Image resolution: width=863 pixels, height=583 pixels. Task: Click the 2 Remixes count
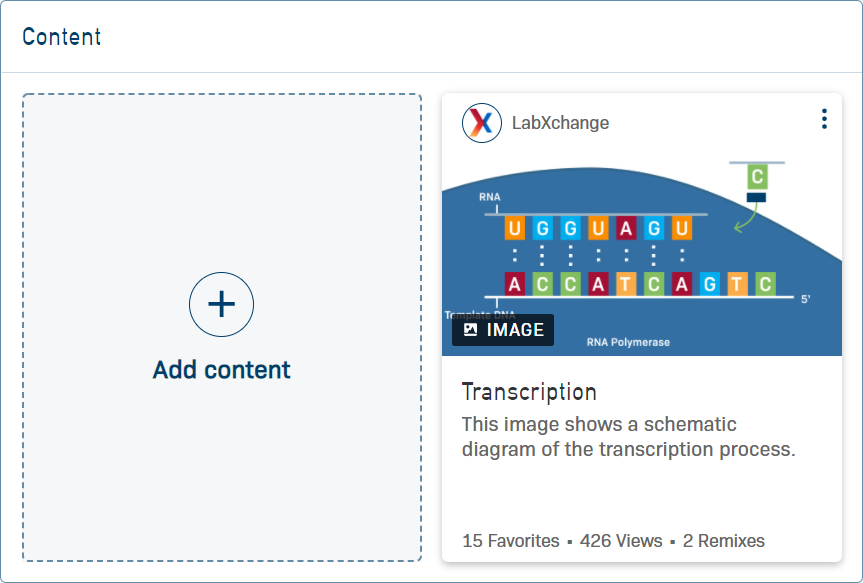pos(724,541)
